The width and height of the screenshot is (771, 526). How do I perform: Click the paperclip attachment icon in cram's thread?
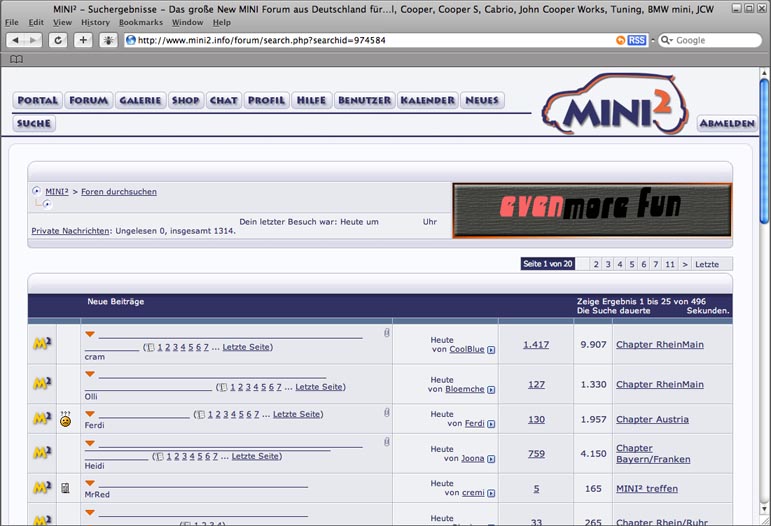[386, 332]
